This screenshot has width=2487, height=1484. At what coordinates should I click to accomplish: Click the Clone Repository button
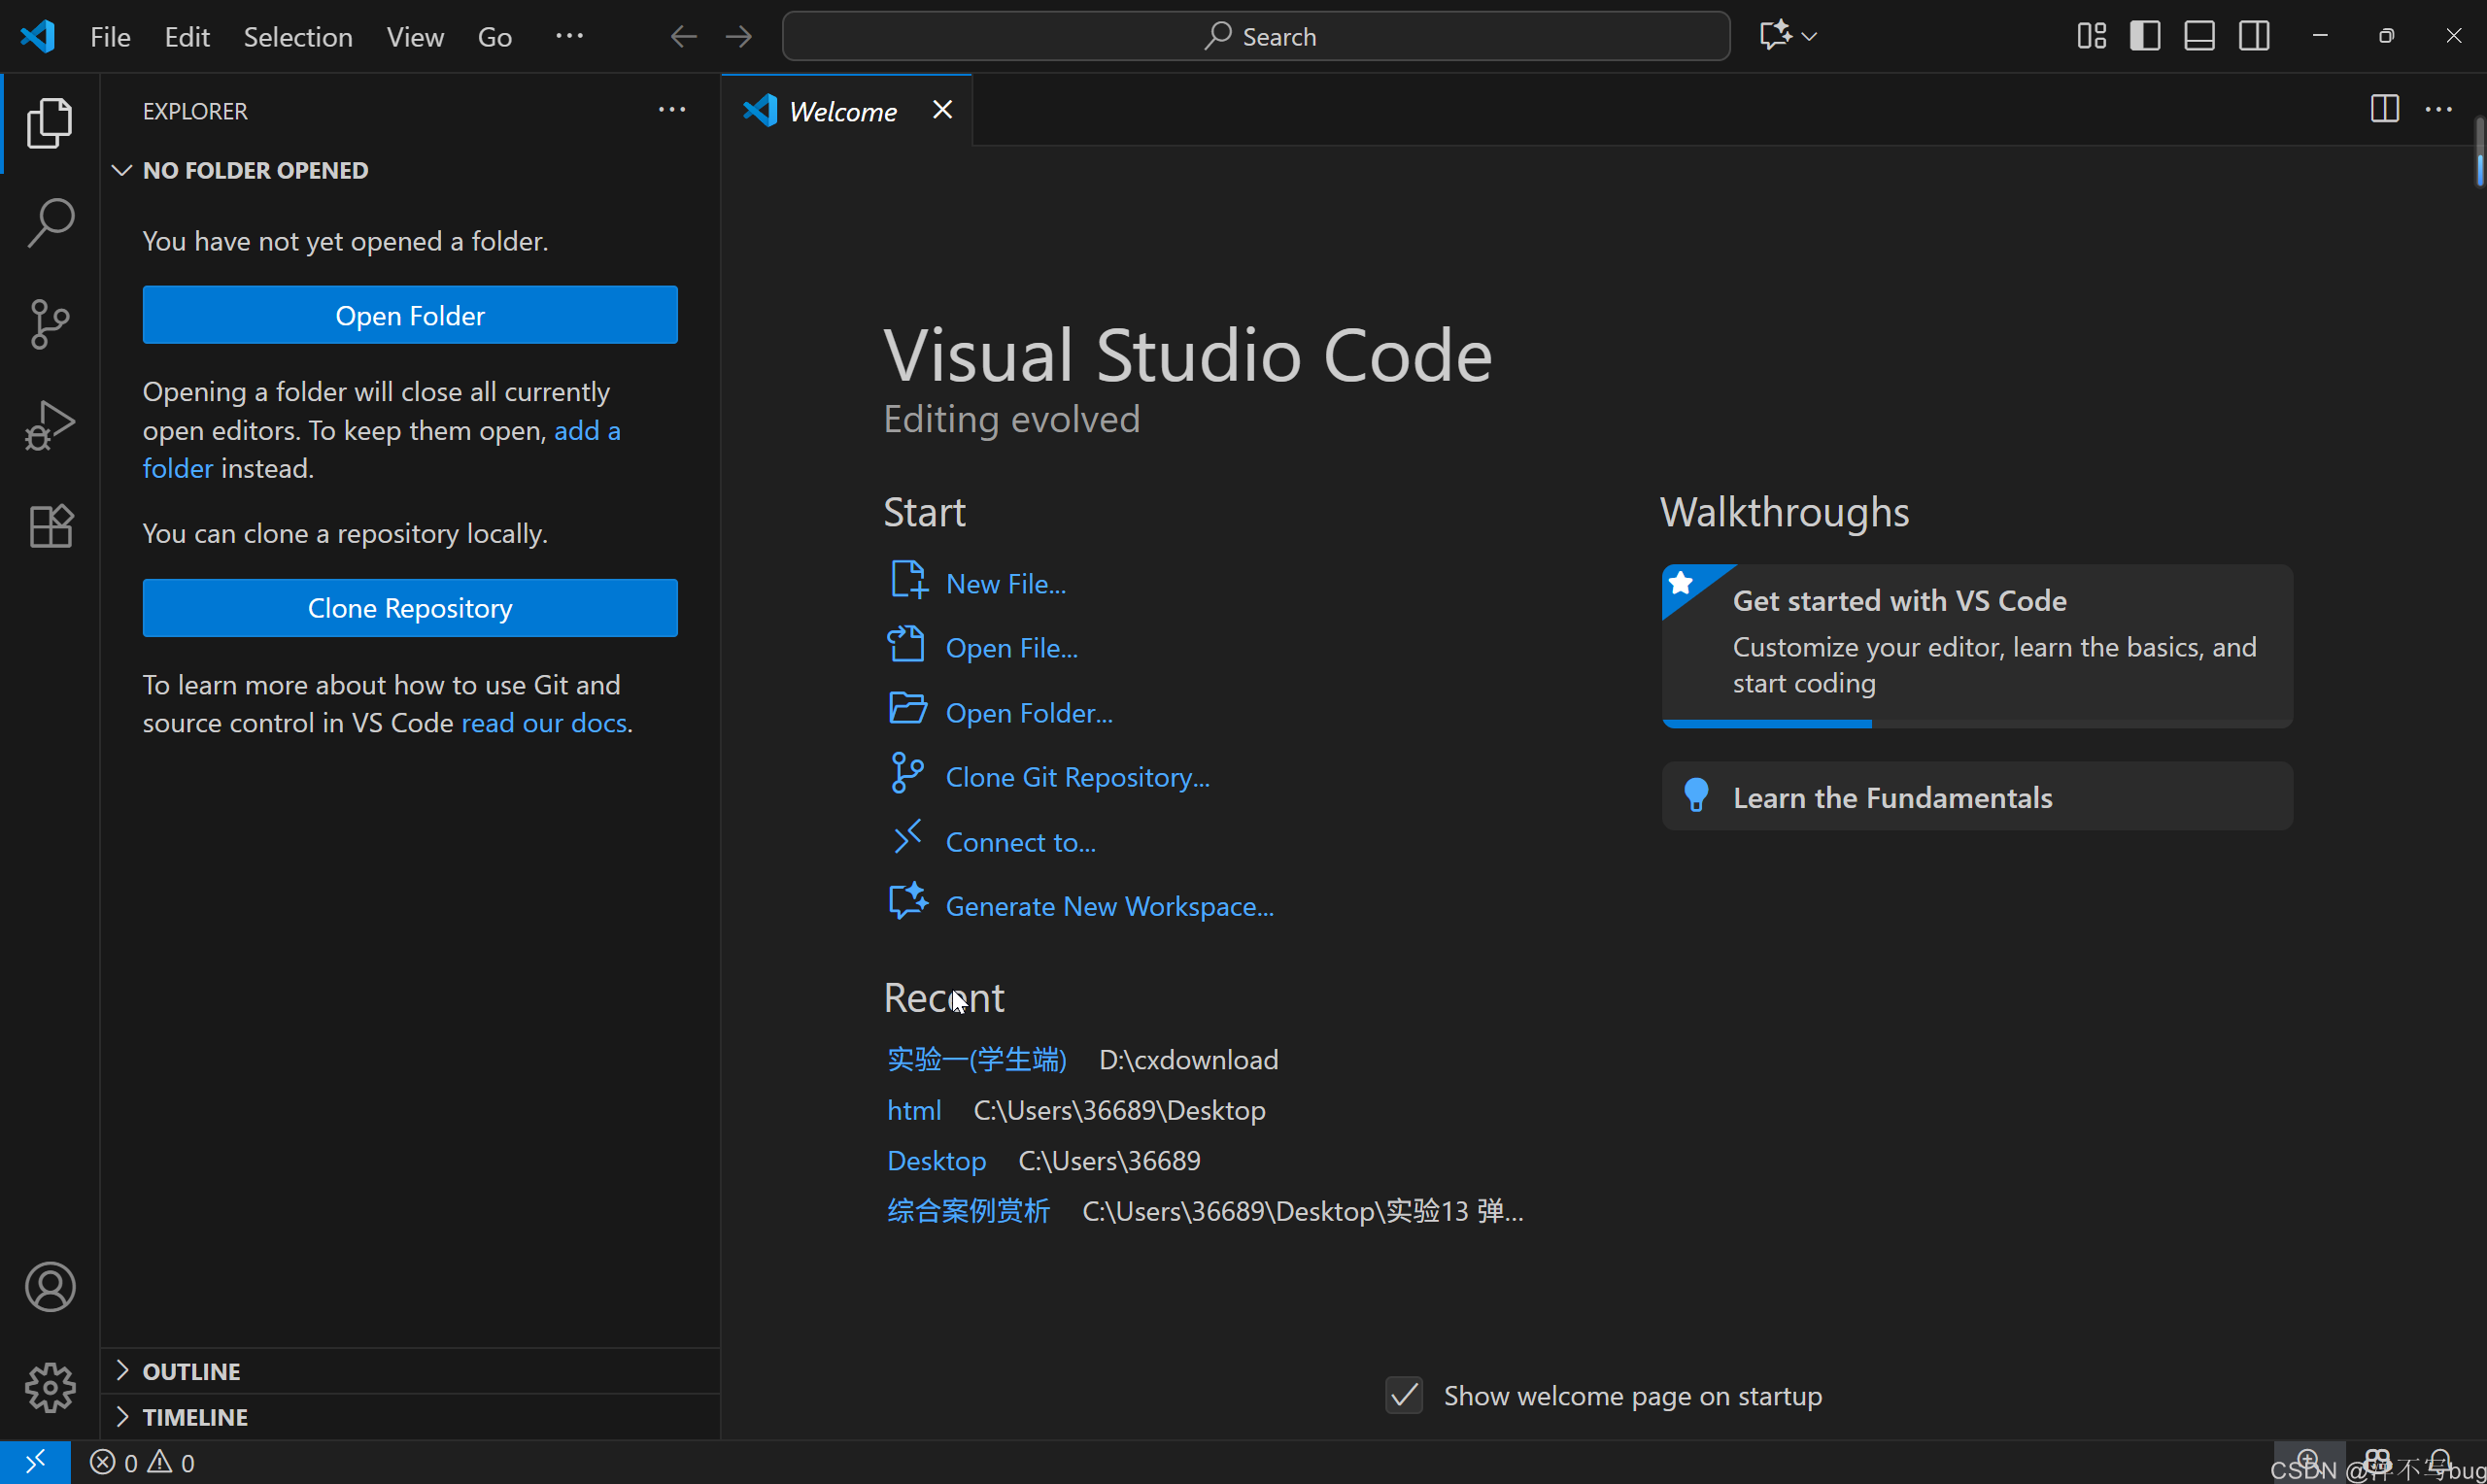(x=410, y=608)
